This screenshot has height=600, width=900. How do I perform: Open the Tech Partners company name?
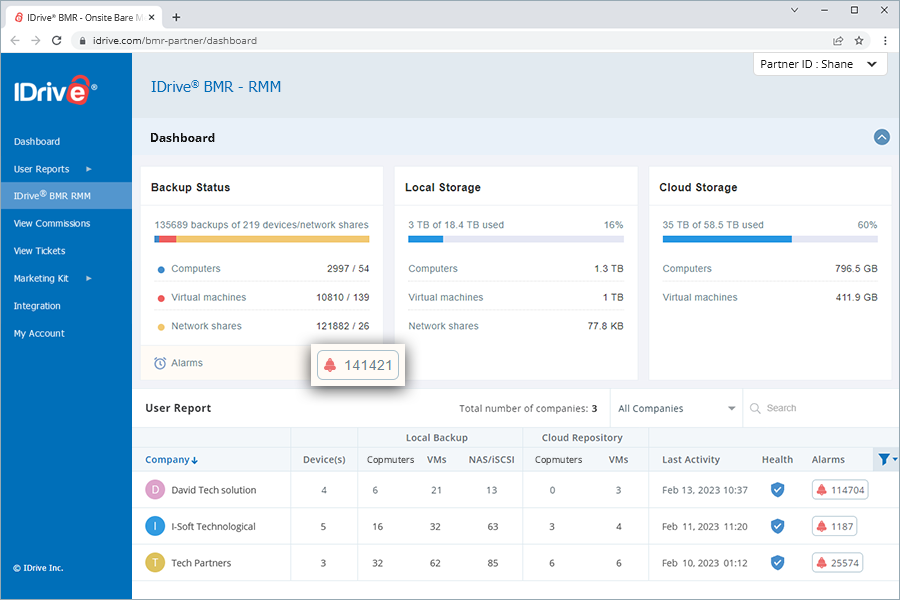pyautogui.click(x=201, y=563)
